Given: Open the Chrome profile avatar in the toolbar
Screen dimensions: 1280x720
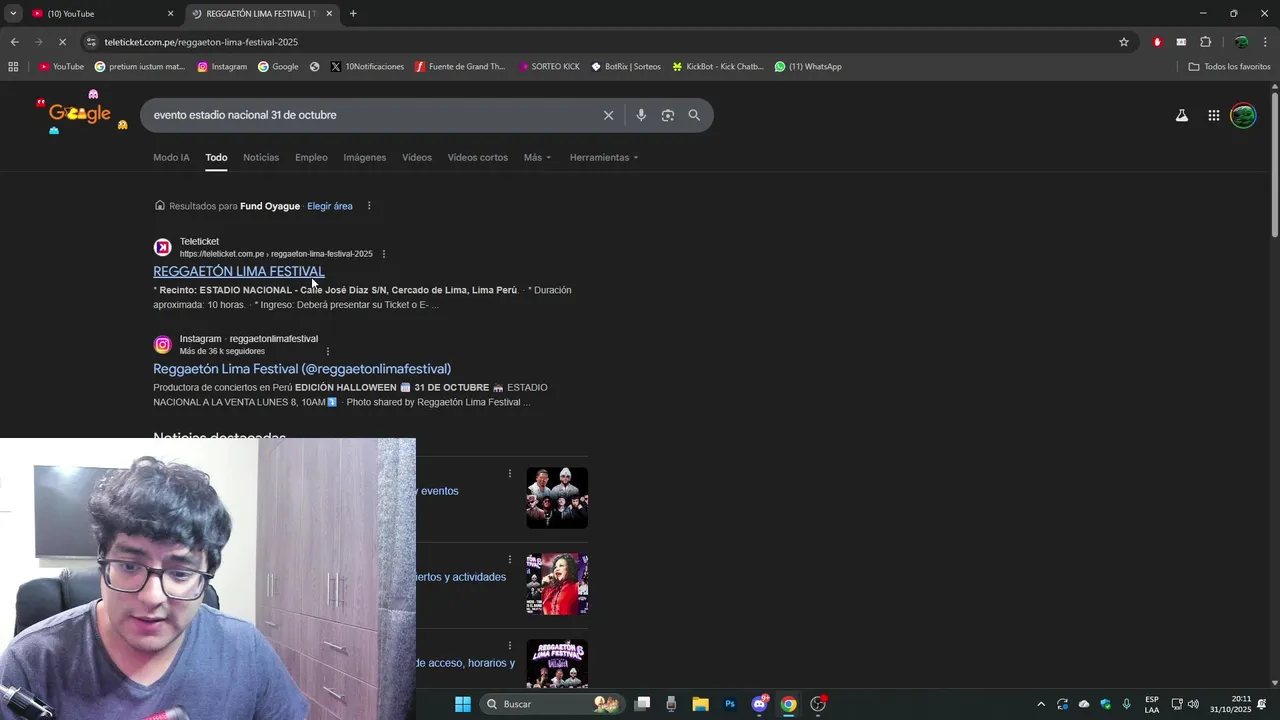Looking at the screenshot, I should pyautogui.click(x=1241, y=42).
